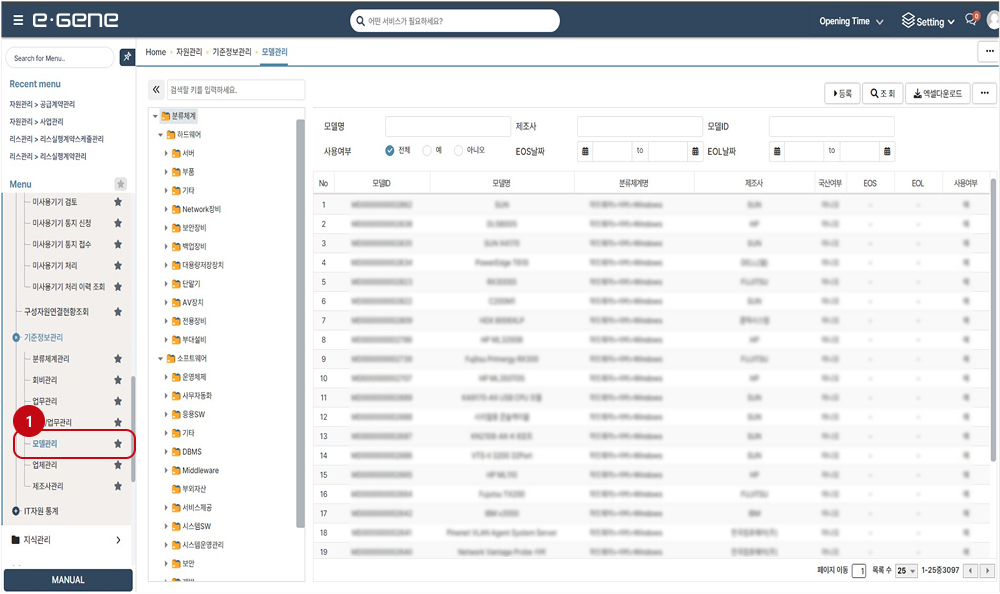
Task: Select the 아니오 radio button for 사용여부
Action: [x=458, y=151]
